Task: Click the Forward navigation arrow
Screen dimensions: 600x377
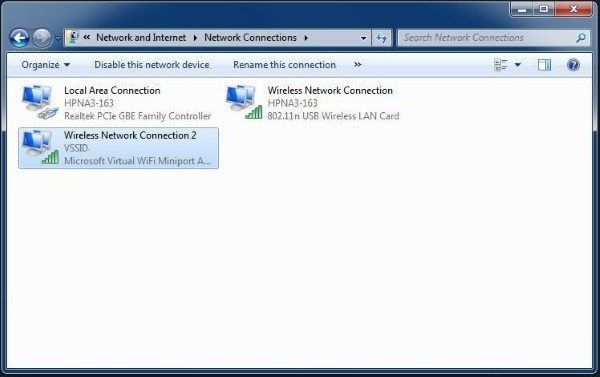Action: (42, 38)
